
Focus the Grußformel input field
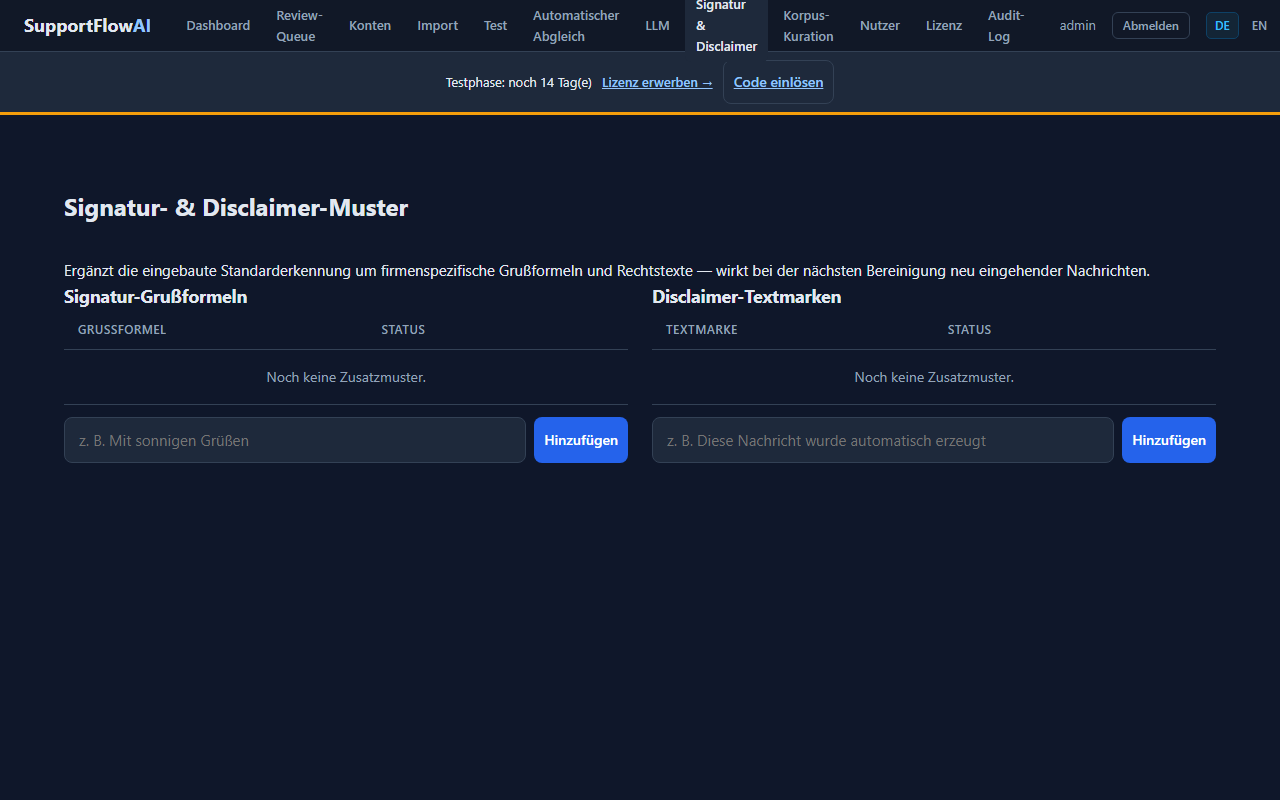click(295, 440)
